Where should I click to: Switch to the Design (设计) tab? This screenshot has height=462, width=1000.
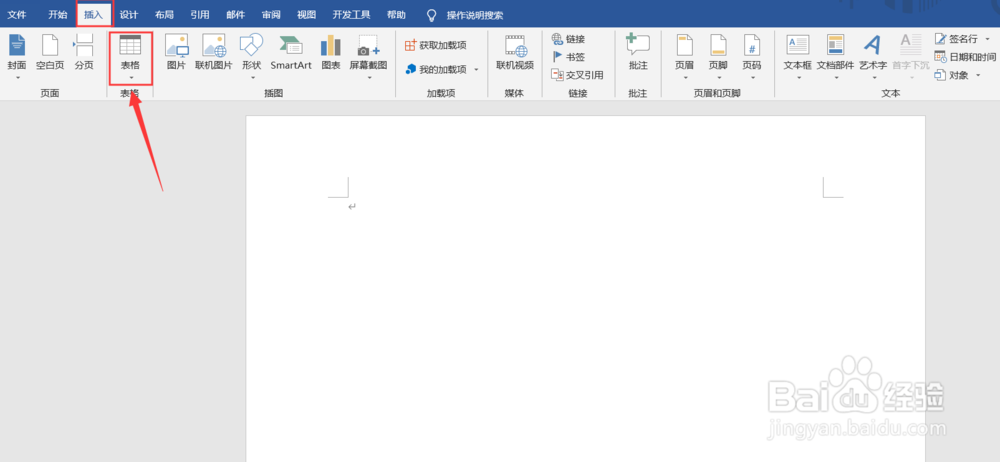(x=129, y=14)
